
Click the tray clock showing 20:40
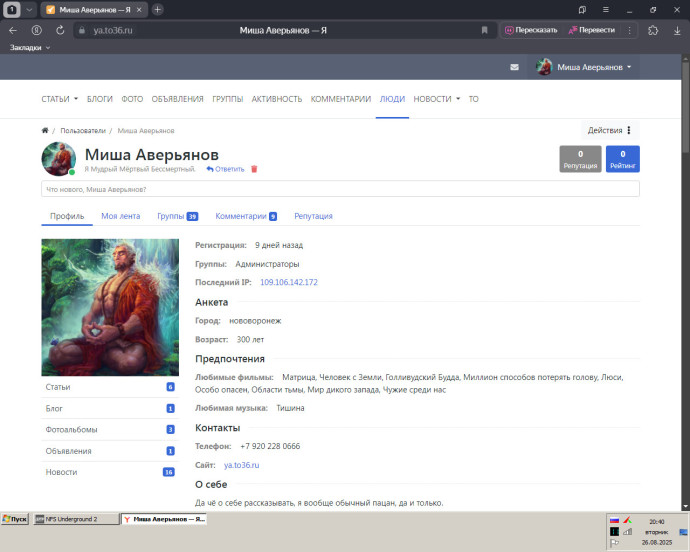pyautogui.click(x=657, y=522)
